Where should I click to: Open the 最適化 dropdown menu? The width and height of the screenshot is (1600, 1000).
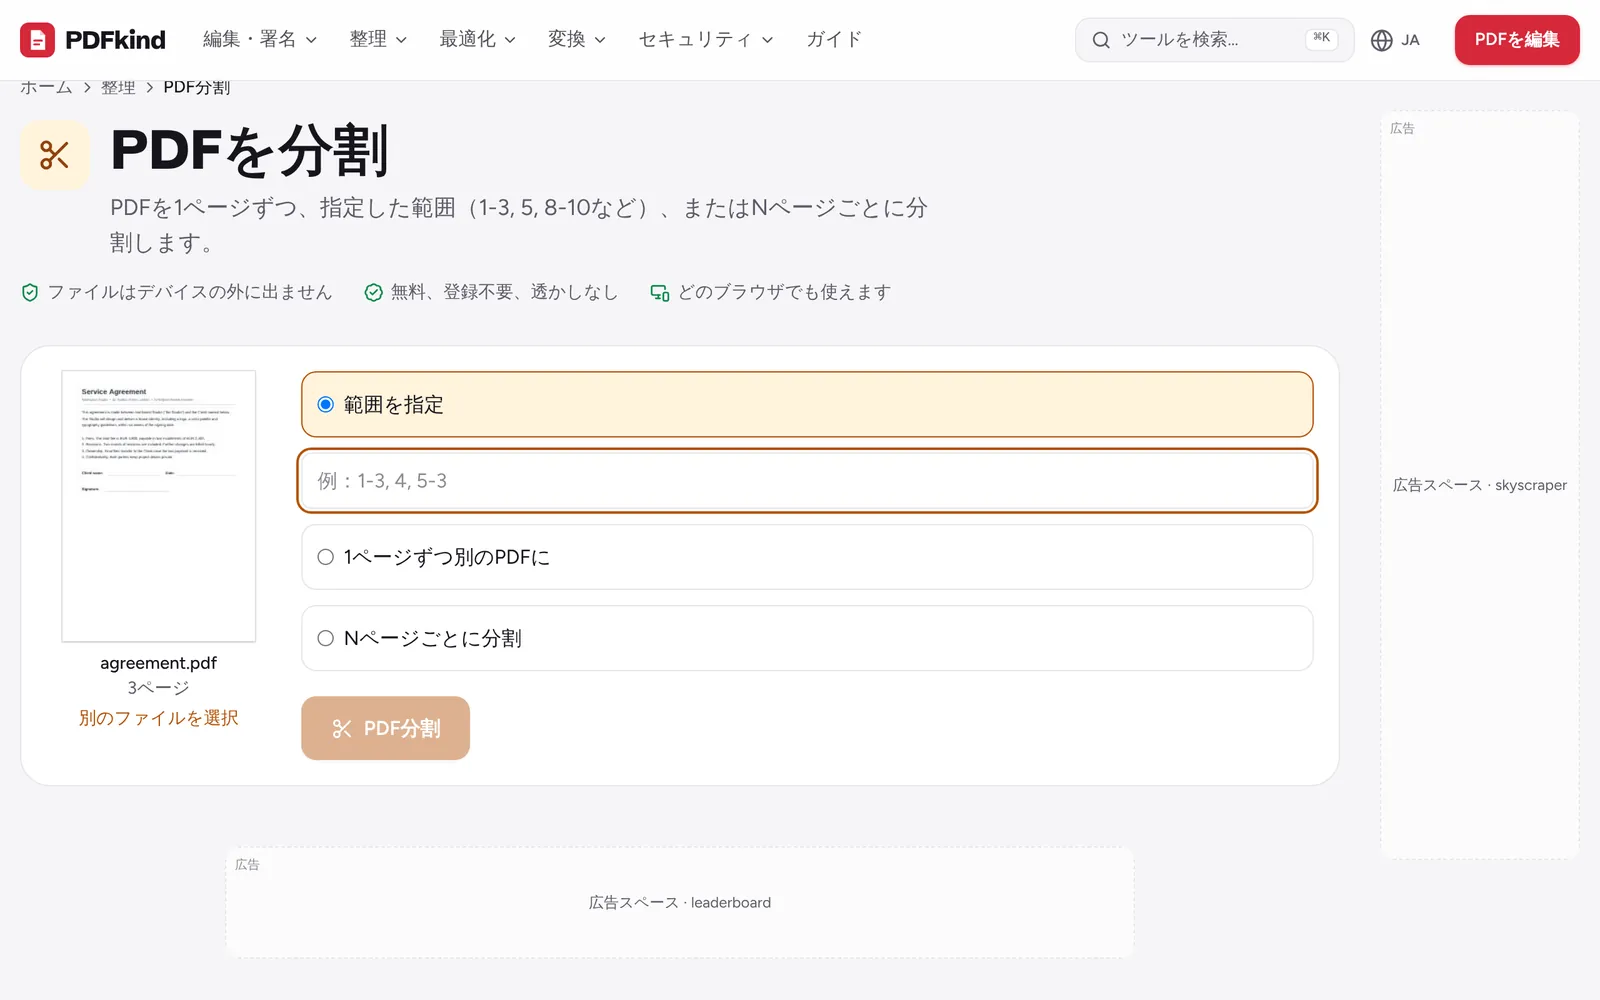(477, 40)
